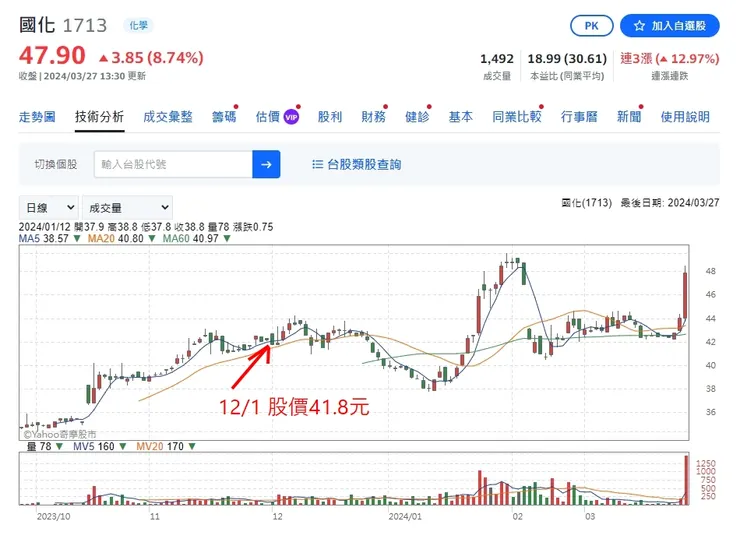Viewport: 740px width, 535px height.
Task: Click the 1,492 成交量 value
Action: point(496,59)
